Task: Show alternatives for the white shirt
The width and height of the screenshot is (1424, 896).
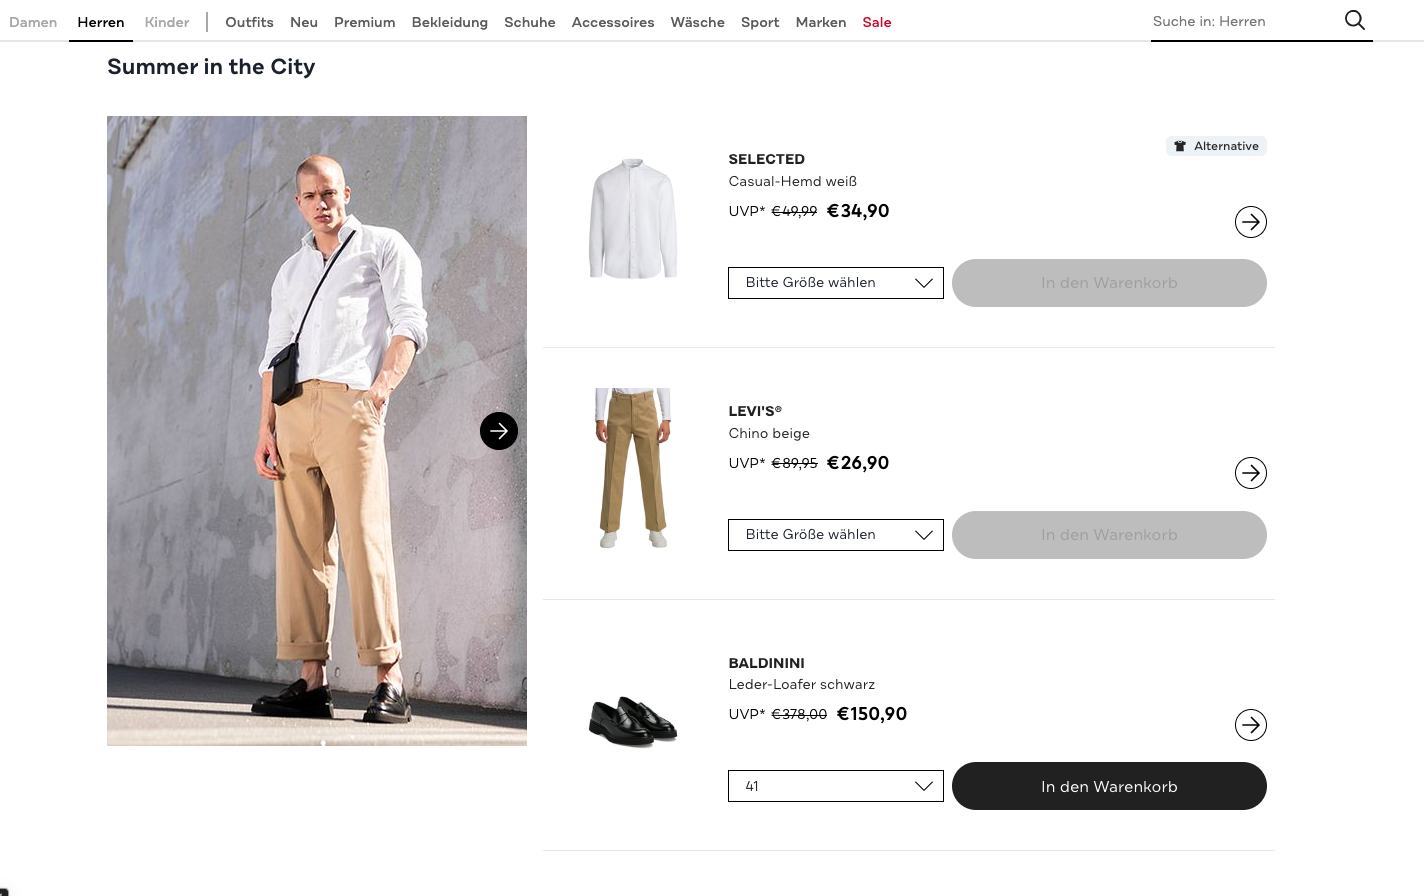Action: pyautogui.click(x=1216, y=146)
